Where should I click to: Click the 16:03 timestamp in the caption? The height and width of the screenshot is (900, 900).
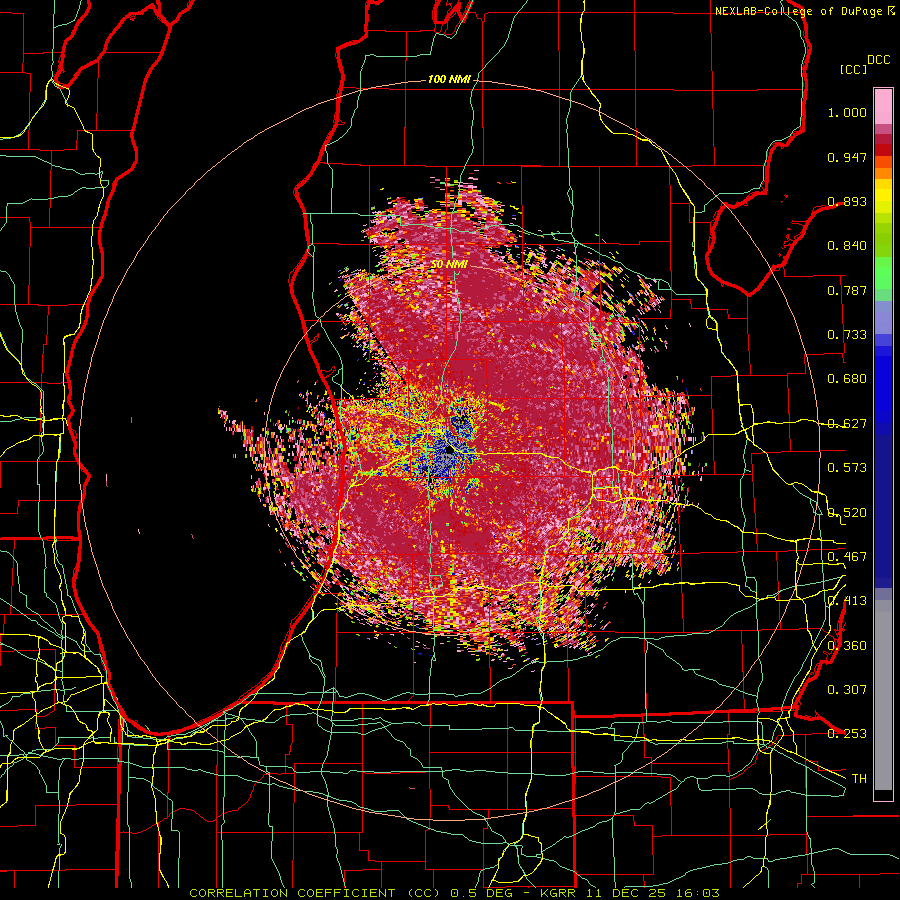(x=699, y=893)
